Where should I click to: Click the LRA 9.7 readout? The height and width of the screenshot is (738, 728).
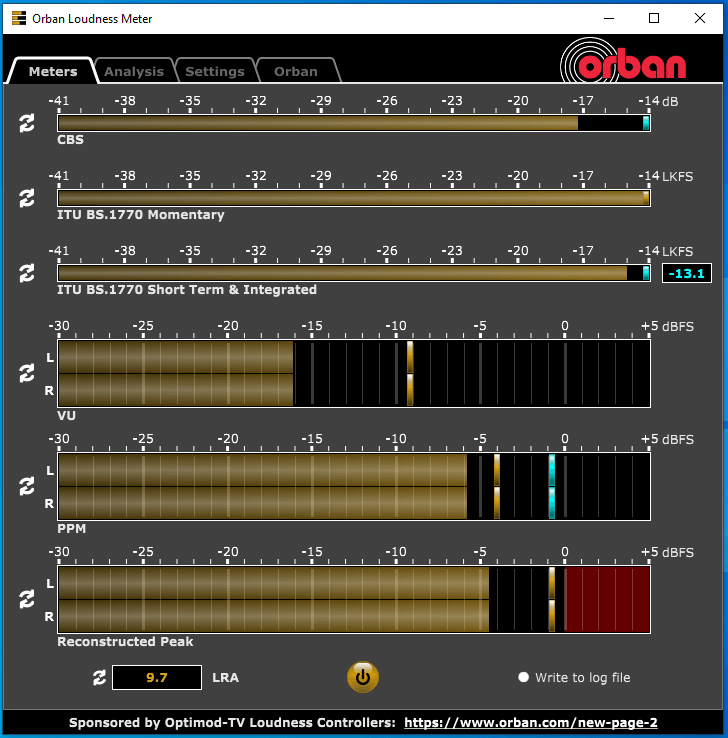(157, 677)
